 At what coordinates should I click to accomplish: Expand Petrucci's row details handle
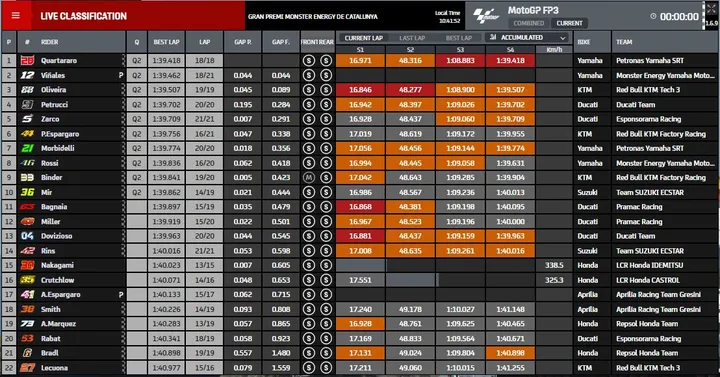click(123, 104)
